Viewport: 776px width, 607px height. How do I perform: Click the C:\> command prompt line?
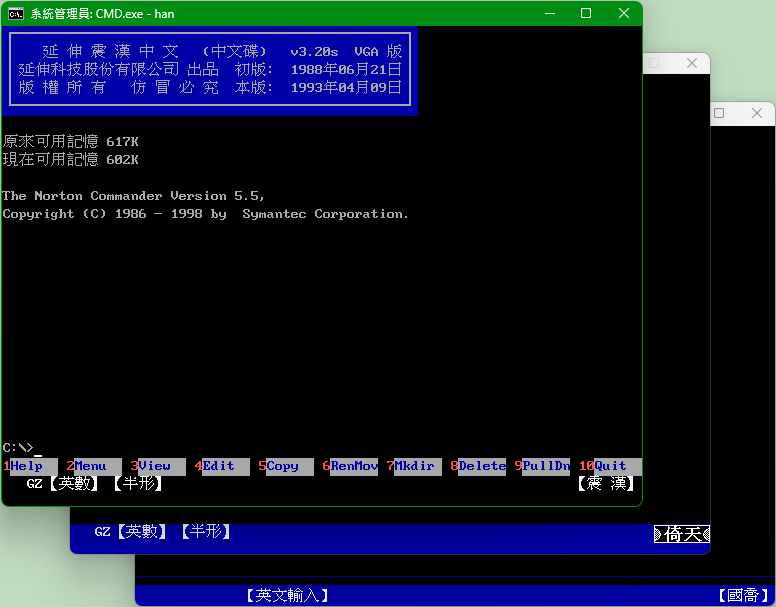point(22,448)
